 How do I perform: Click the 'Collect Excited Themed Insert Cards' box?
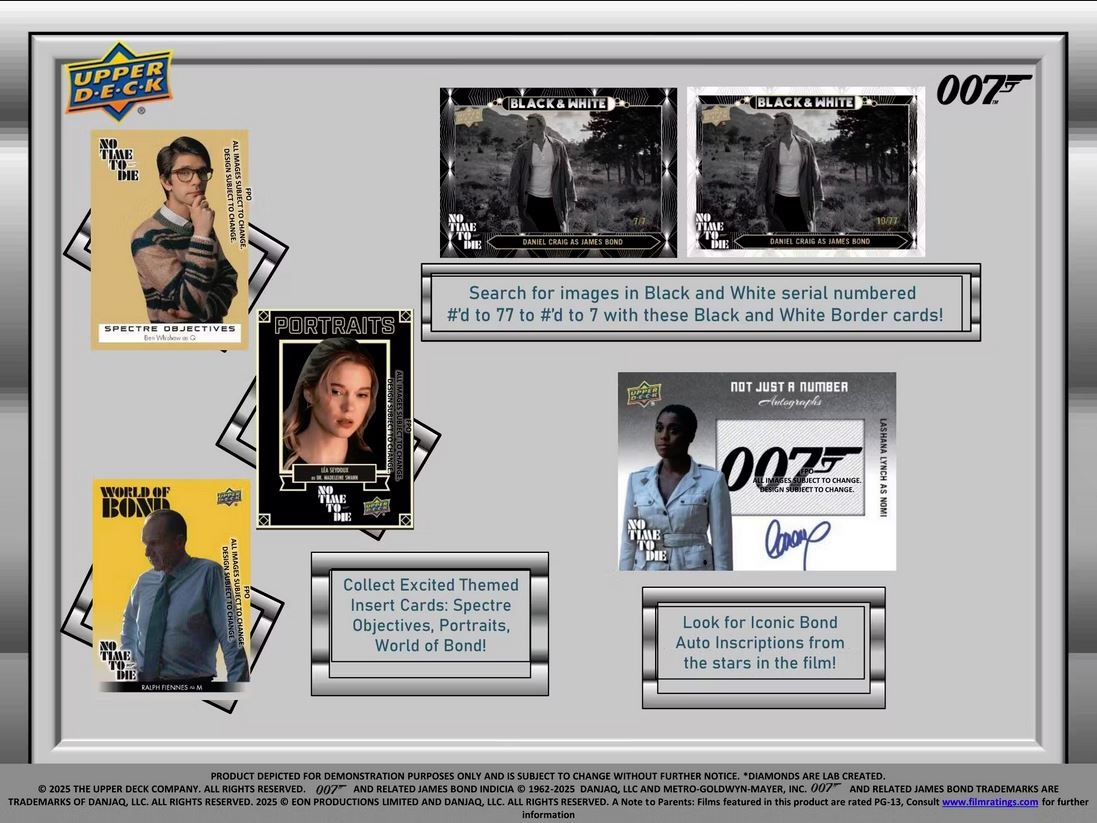(x=430, y=615)
